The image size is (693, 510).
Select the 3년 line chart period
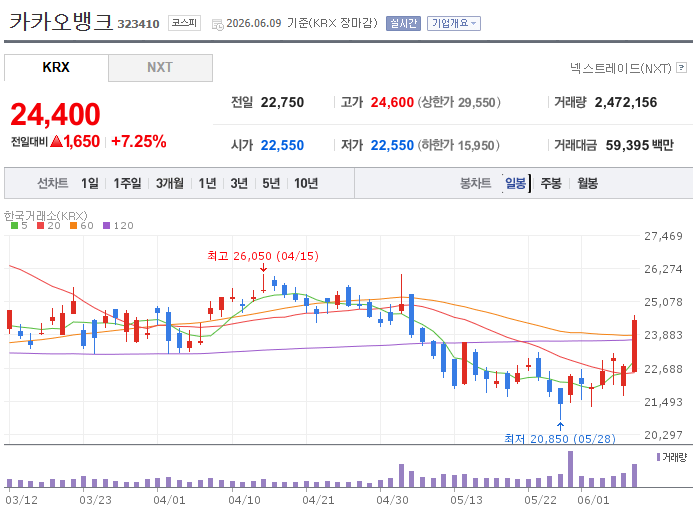pos(239,183)
